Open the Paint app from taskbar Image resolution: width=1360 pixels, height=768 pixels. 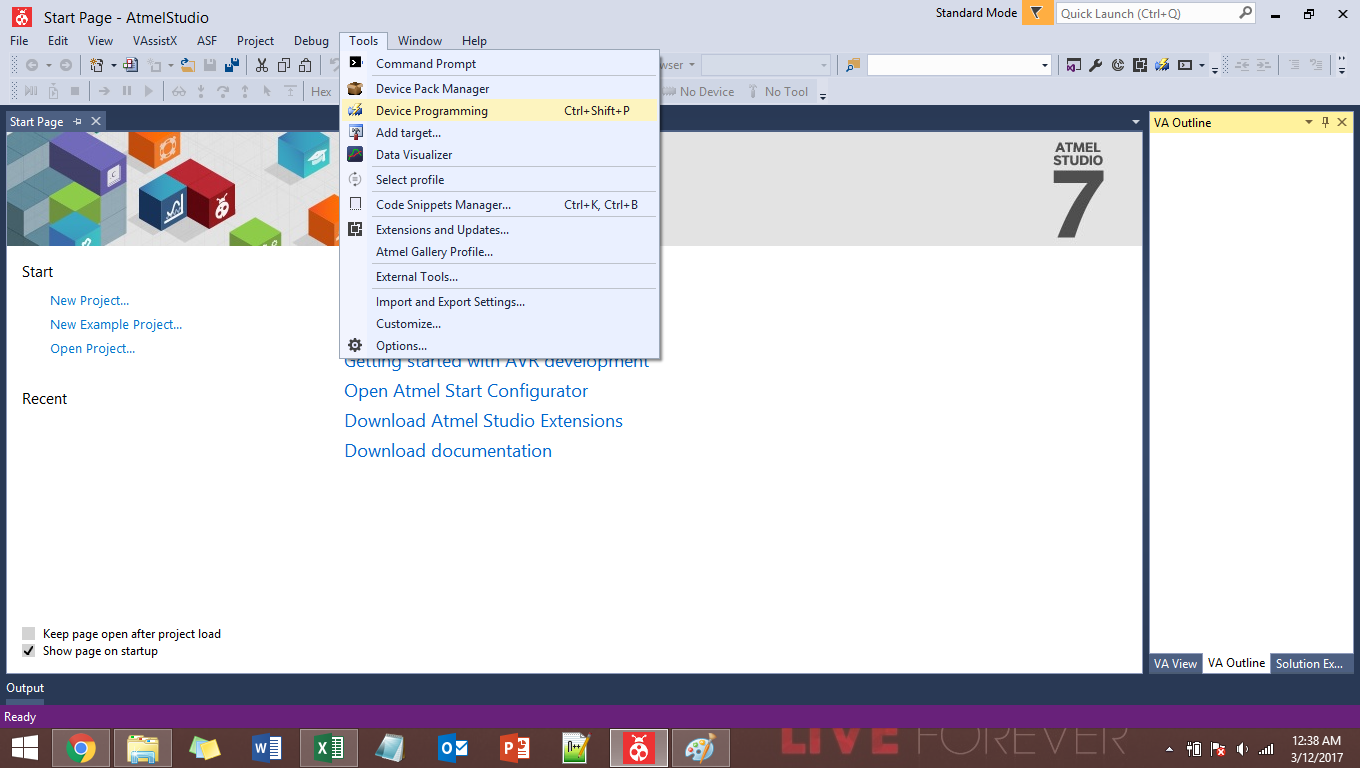coord(701,747)
